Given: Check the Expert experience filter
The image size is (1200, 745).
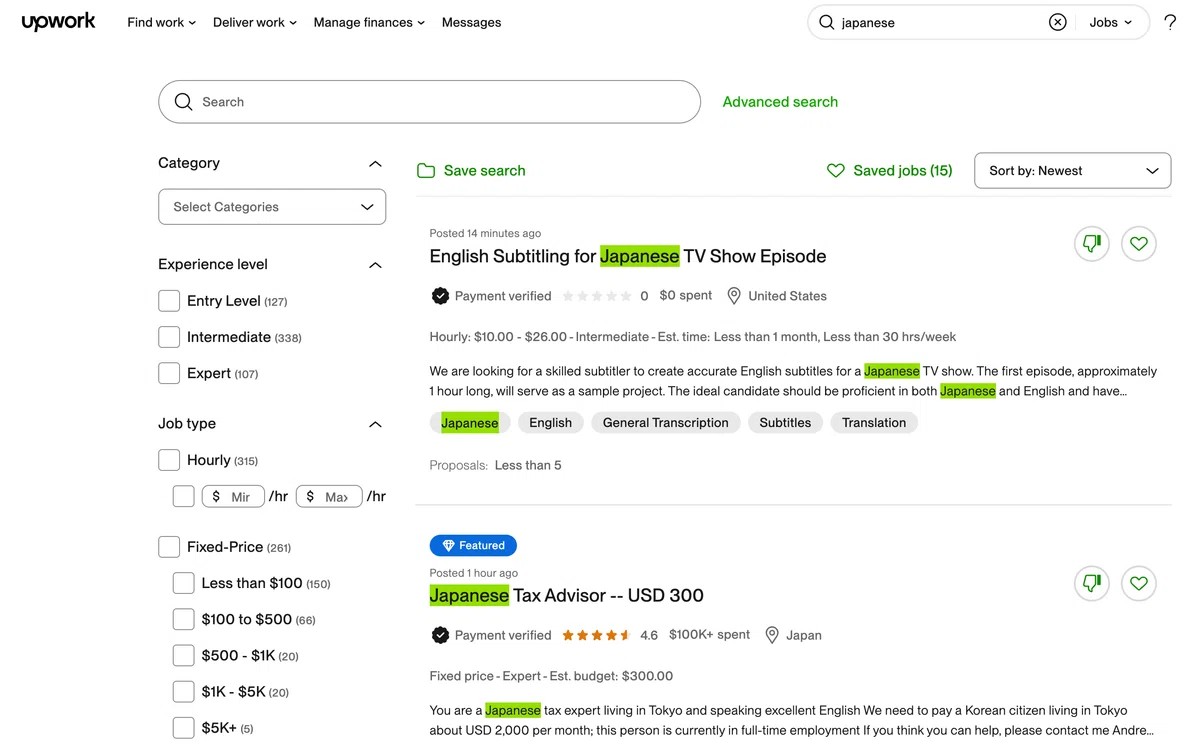Looking at the screenshot, I should coord(169,373).
